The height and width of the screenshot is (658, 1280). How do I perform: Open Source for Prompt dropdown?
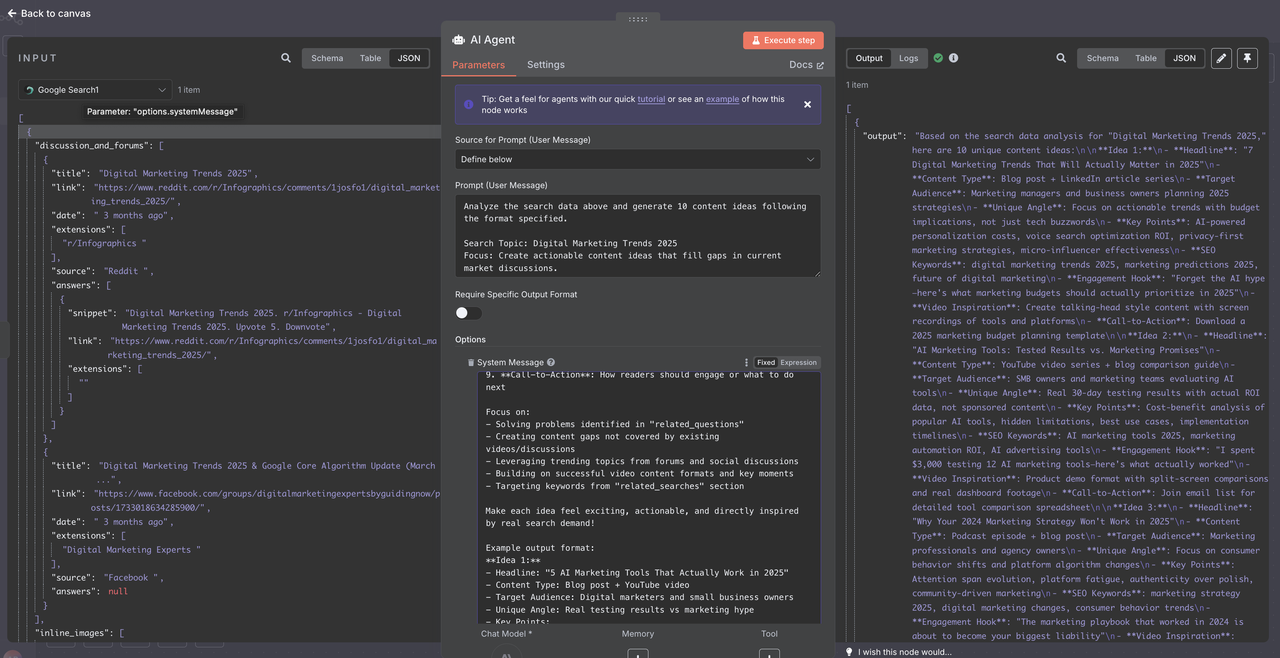pyautogui.click(x=637, y=159)
